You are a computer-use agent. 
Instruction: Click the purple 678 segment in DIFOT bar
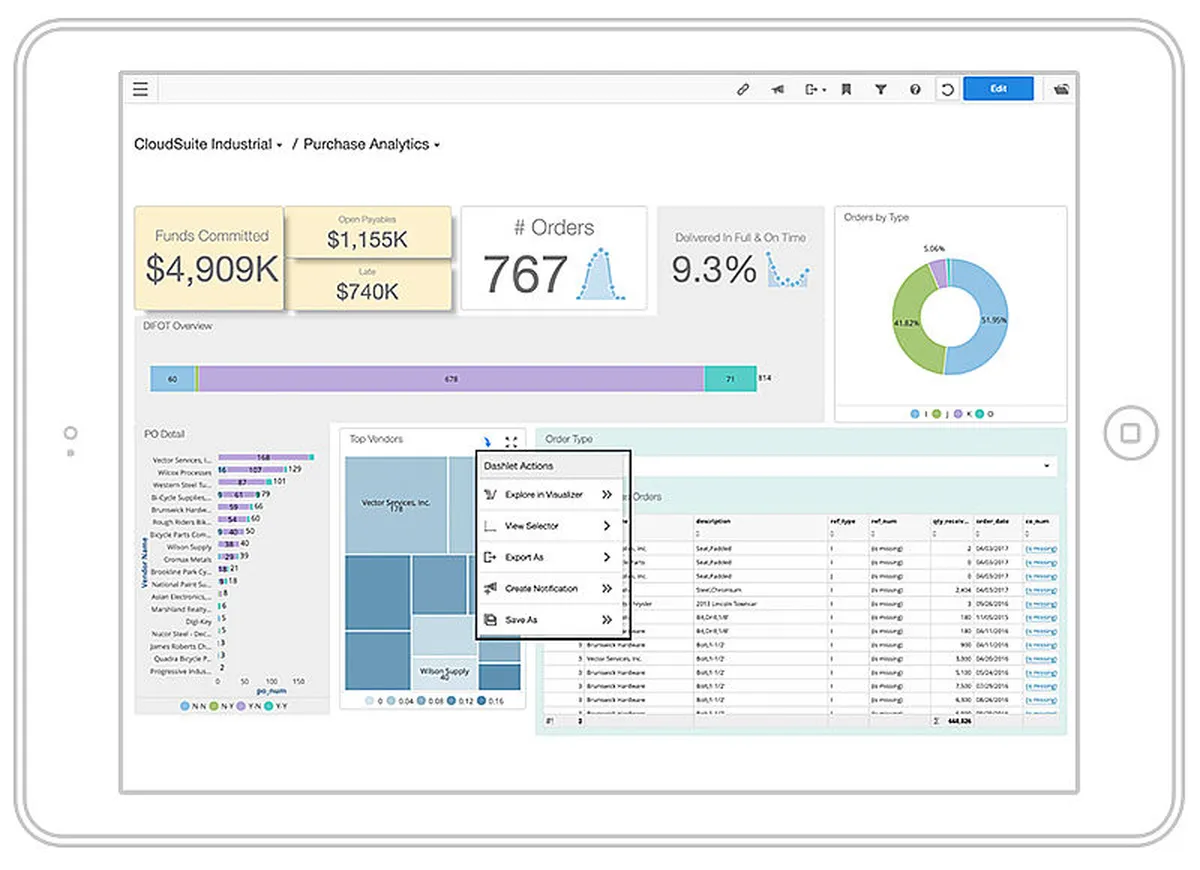[451, 379]
